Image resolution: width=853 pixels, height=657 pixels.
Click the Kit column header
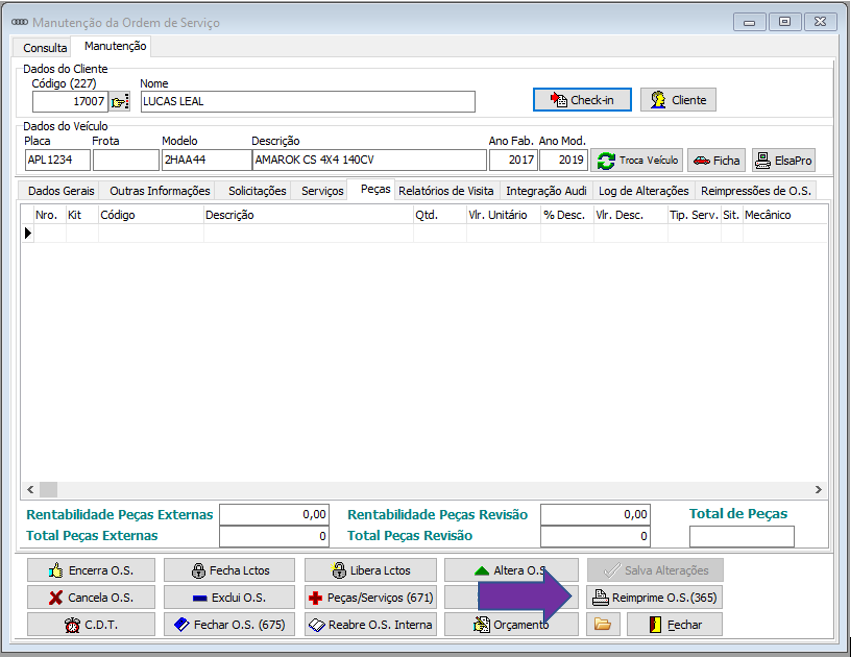pyautogui.click(x=82, y=215)
